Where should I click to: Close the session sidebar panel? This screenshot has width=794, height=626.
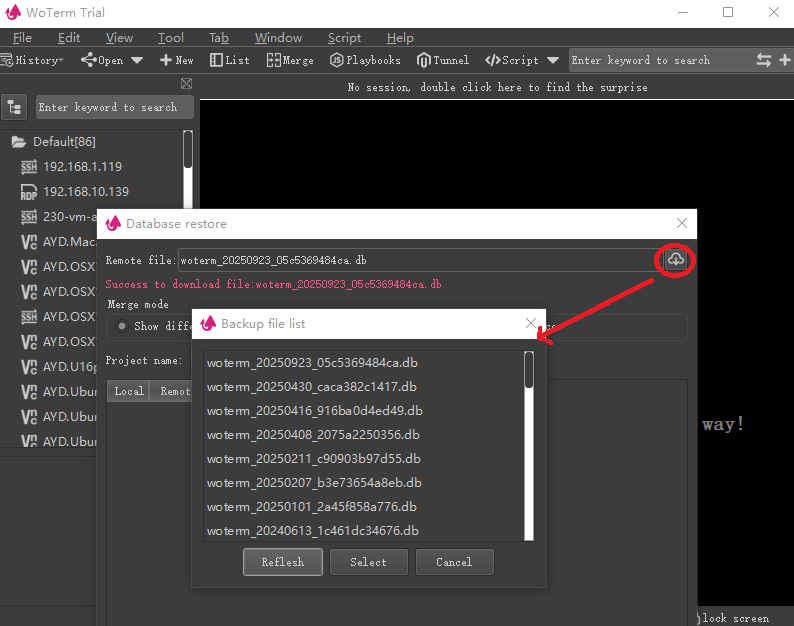(x=186, y=84)
